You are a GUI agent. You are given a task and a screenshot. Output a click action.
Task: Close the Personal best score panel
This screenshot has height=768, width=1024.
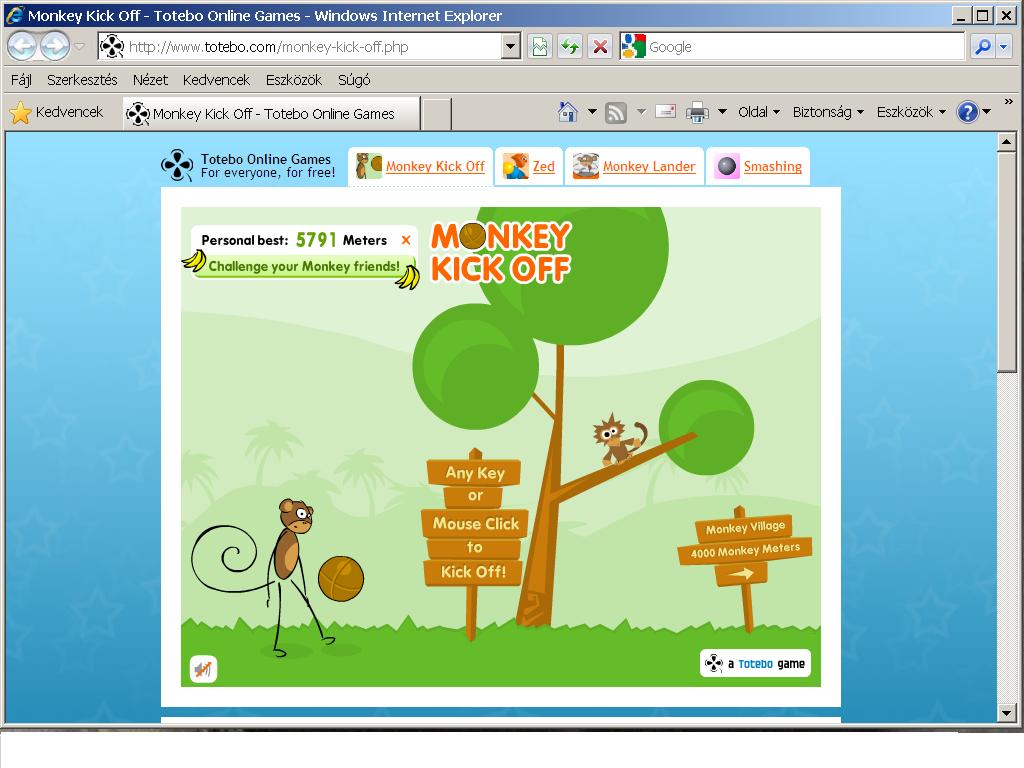(x=406, y=240)
